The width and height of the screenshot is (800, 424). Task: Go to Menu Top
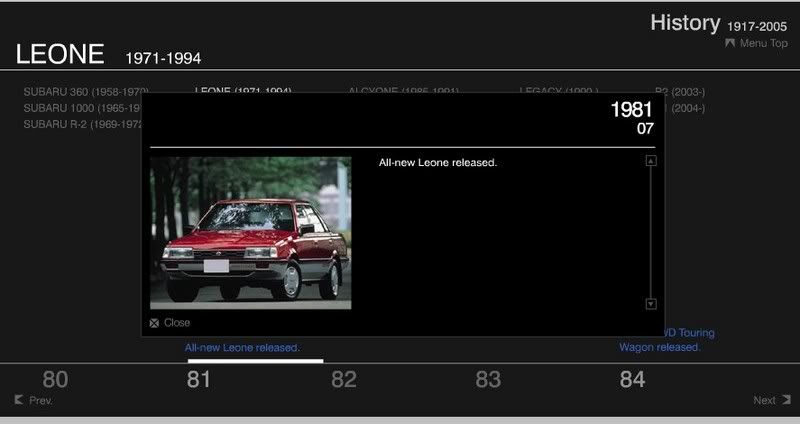tap(757, 43)
